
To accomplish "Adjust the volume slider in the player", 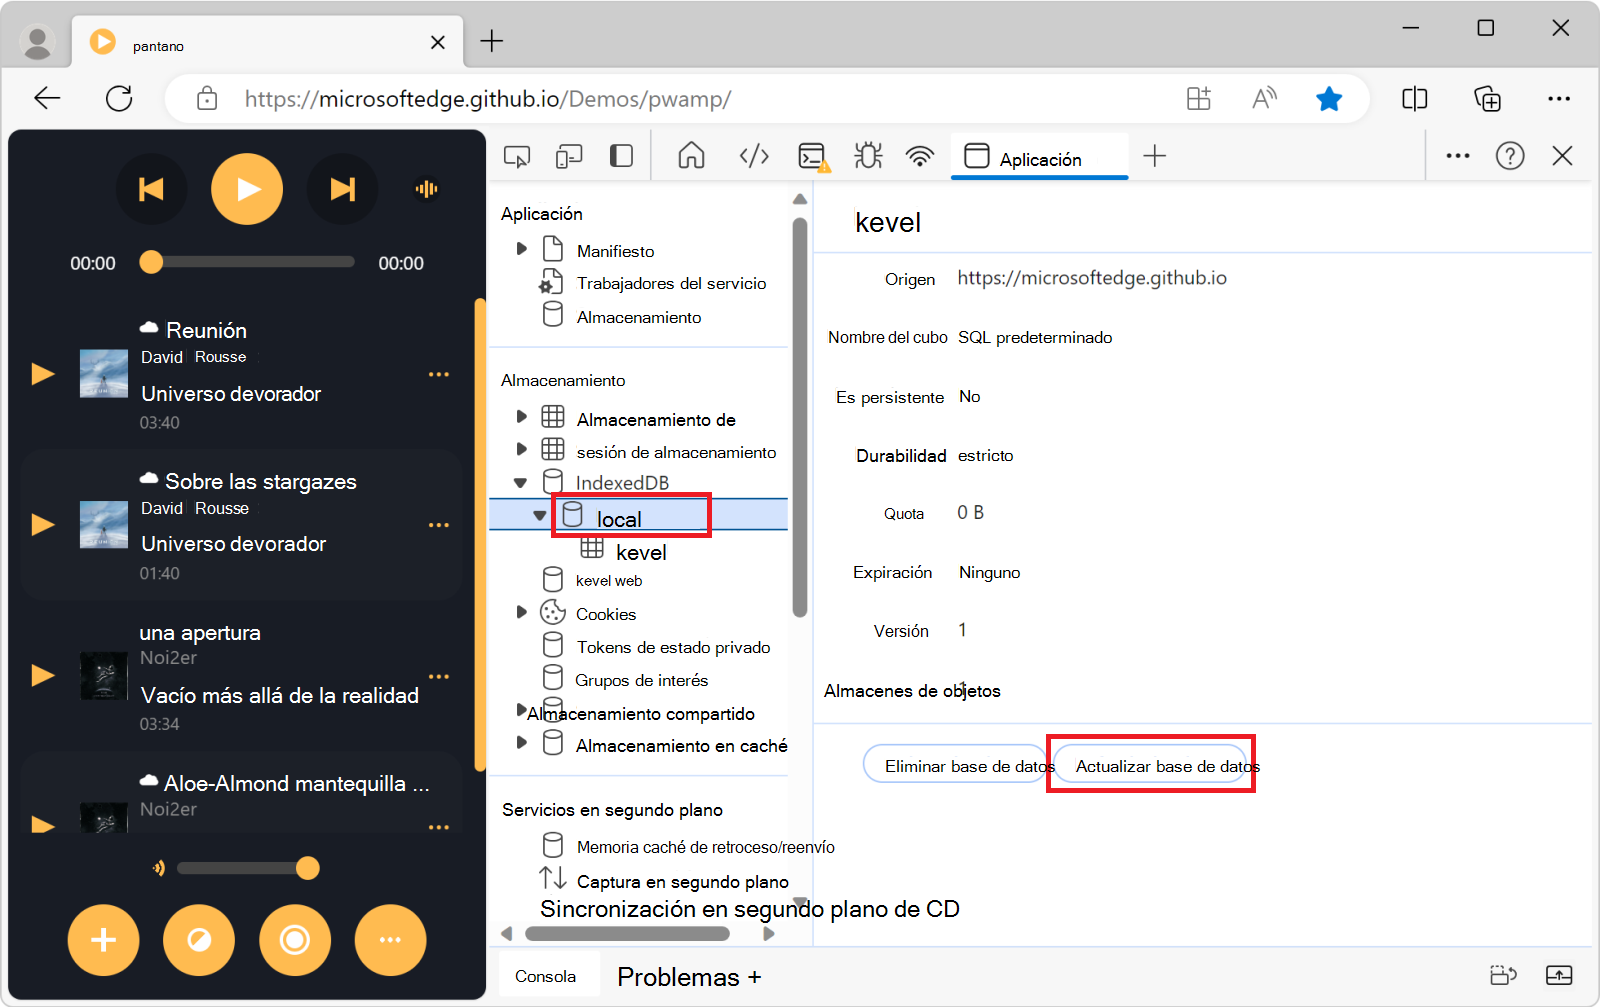I will click(x=307, y=868).
